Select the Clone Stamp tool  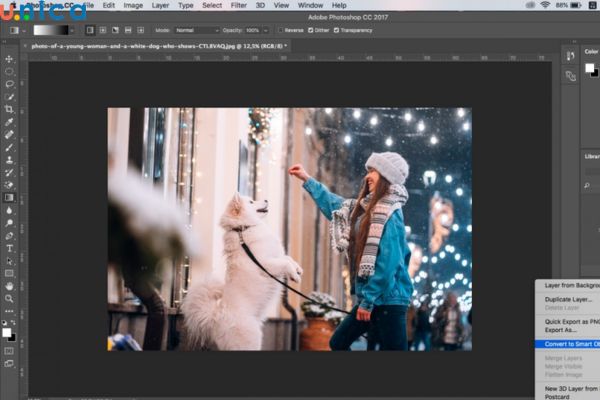click(9, 160)
